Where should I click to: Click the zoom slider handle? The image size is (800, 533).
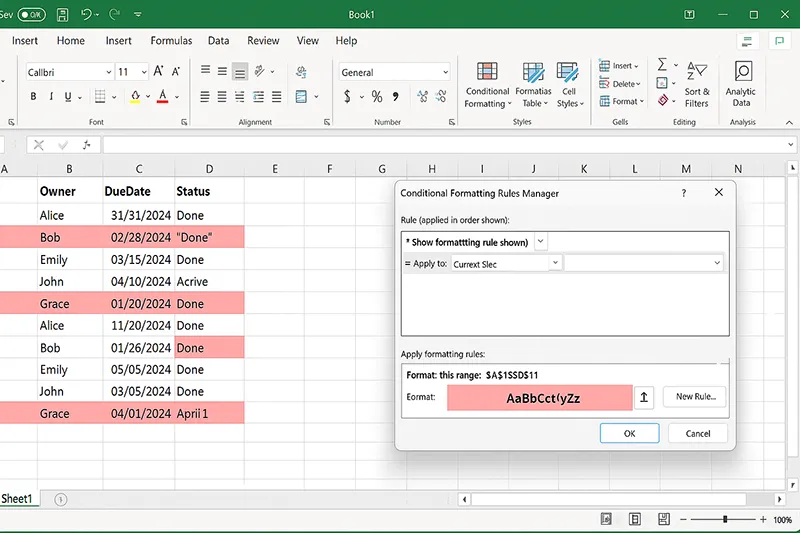[725, 519]
